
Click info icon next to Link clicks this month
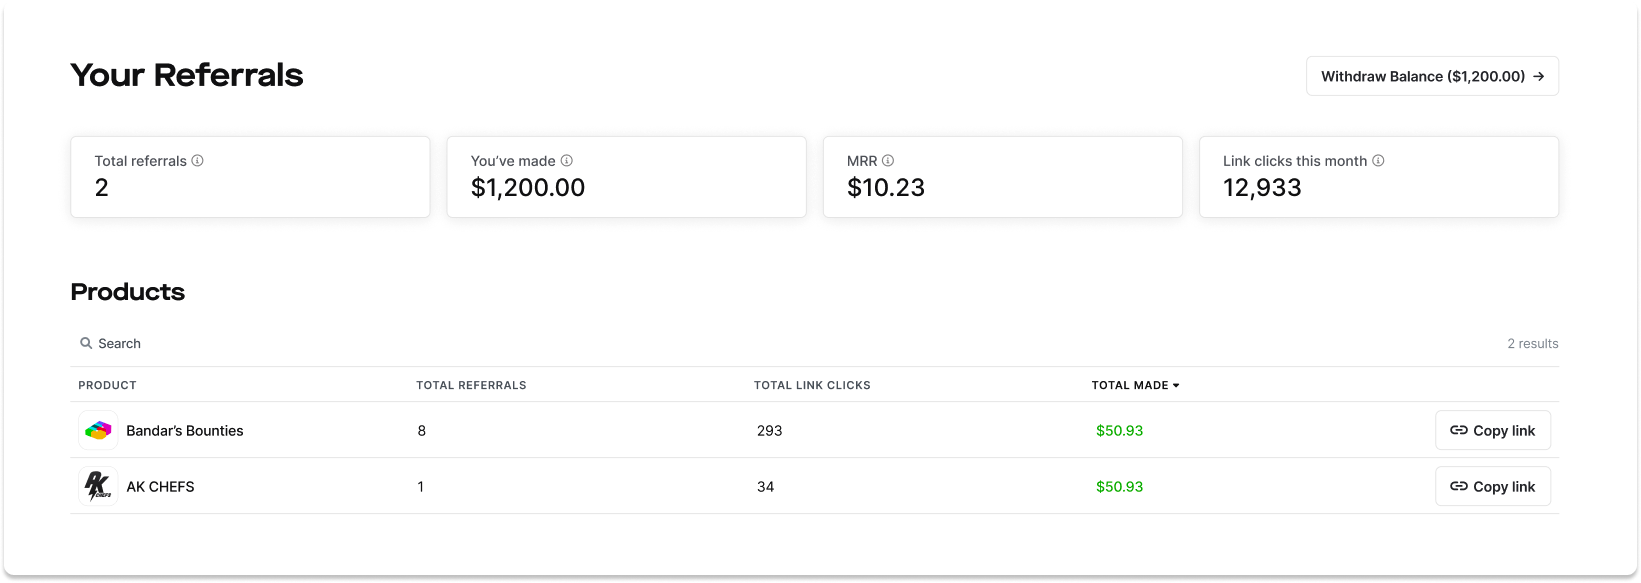pyautogui.click(x=1378, y=161)
